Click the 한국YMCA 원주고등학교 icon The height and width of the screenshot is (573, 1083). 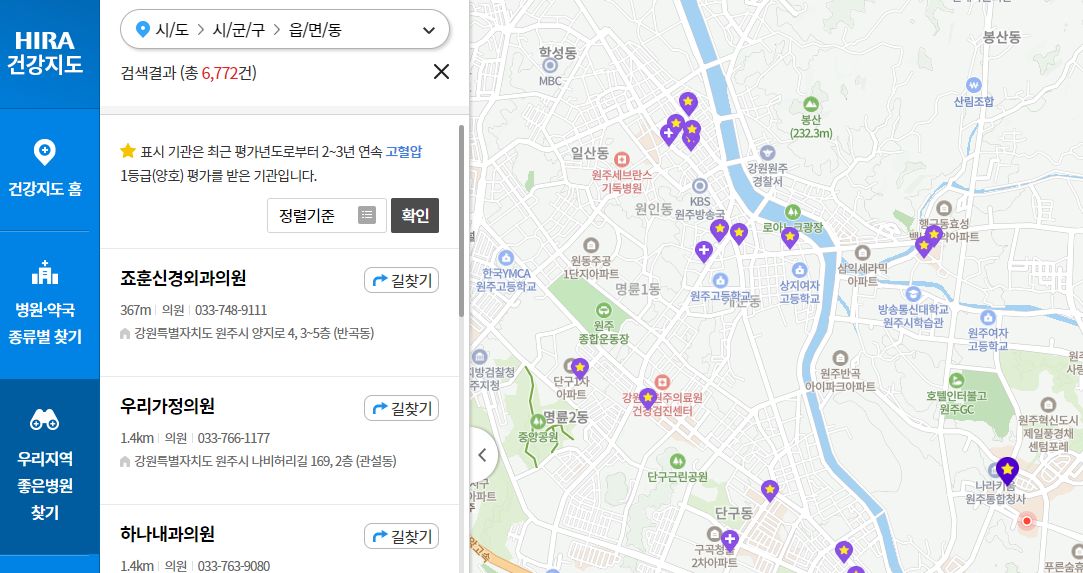coord(506,258)
